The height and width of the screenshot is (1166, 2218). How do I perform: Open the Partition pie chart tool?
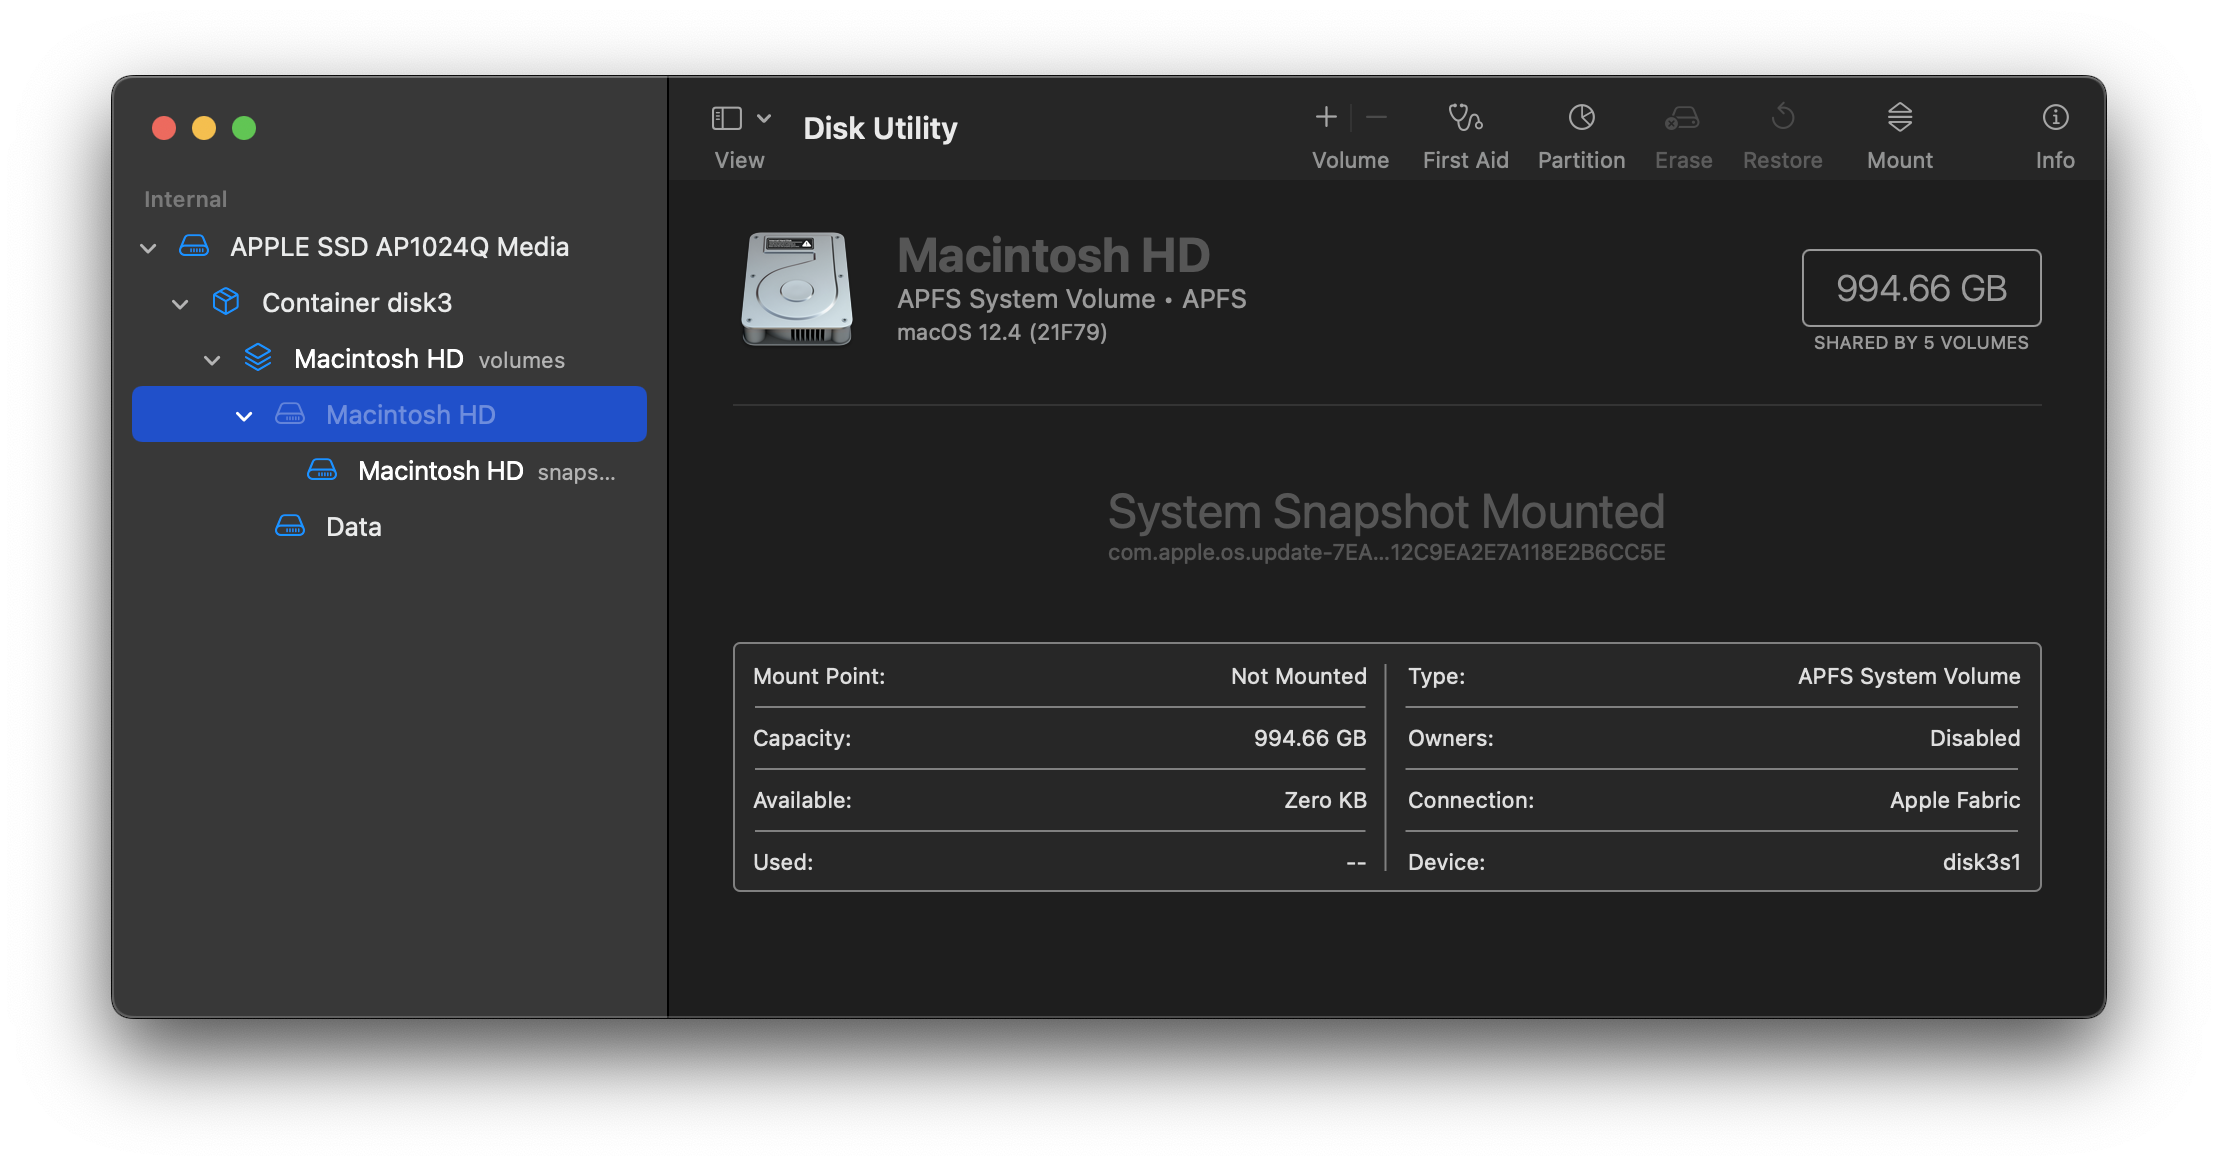1581,118
